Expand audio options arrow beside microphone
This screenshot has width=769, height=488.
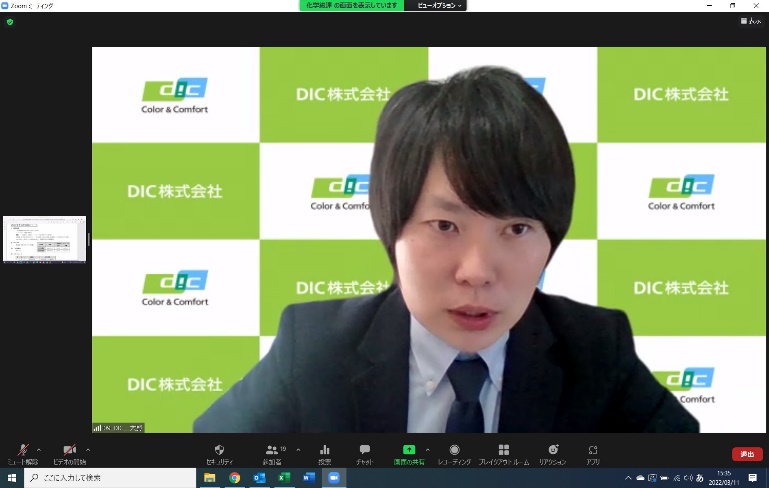pos(39,450)
